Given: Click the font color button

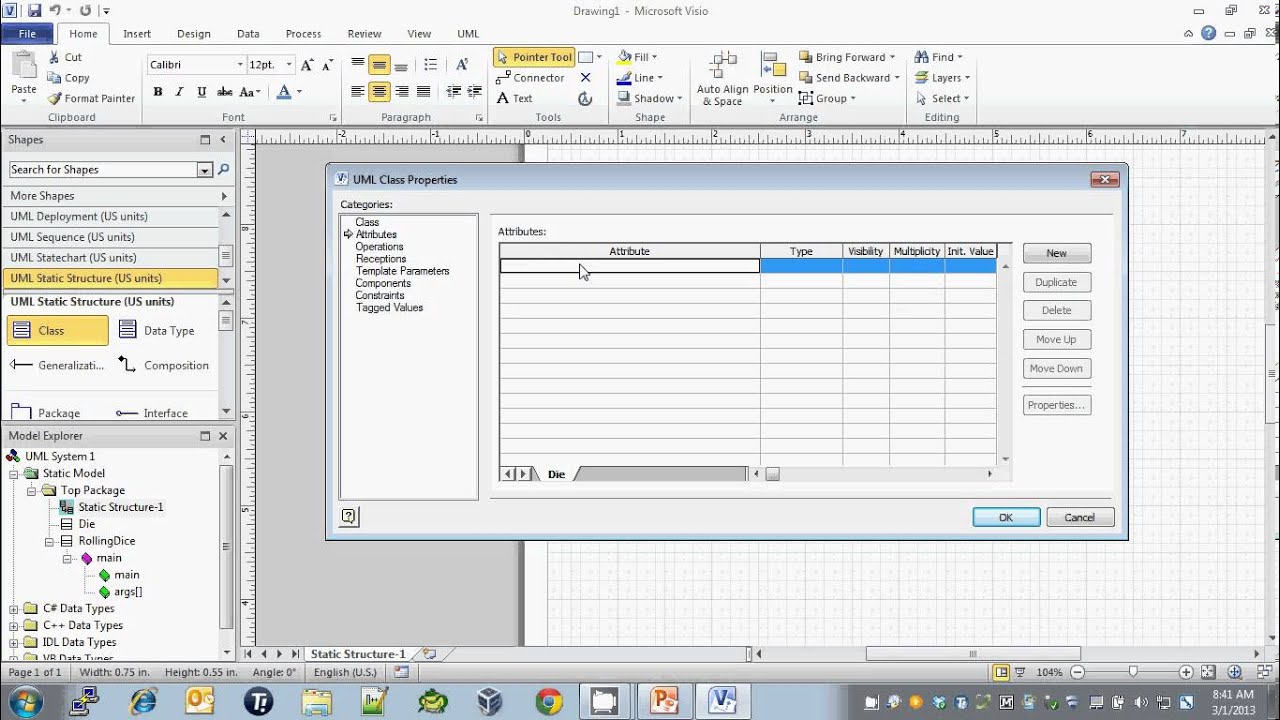Looking at the screenshot, I should [284, 92].
